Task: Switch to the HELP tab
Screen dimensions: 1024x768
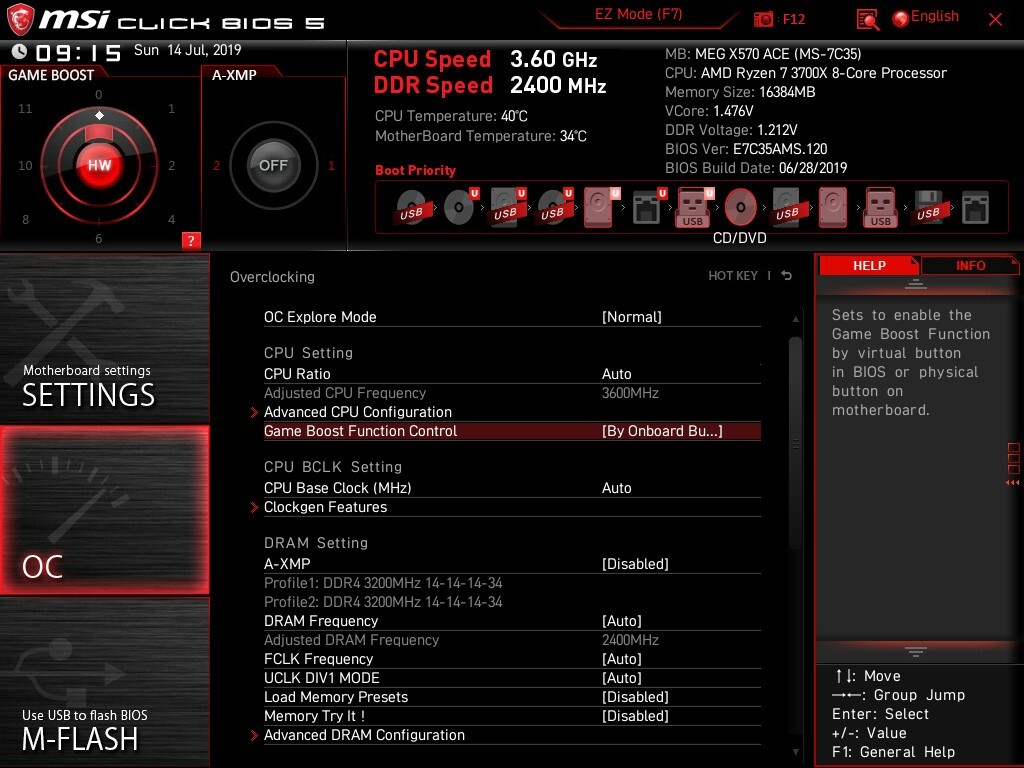Action: 868,265
